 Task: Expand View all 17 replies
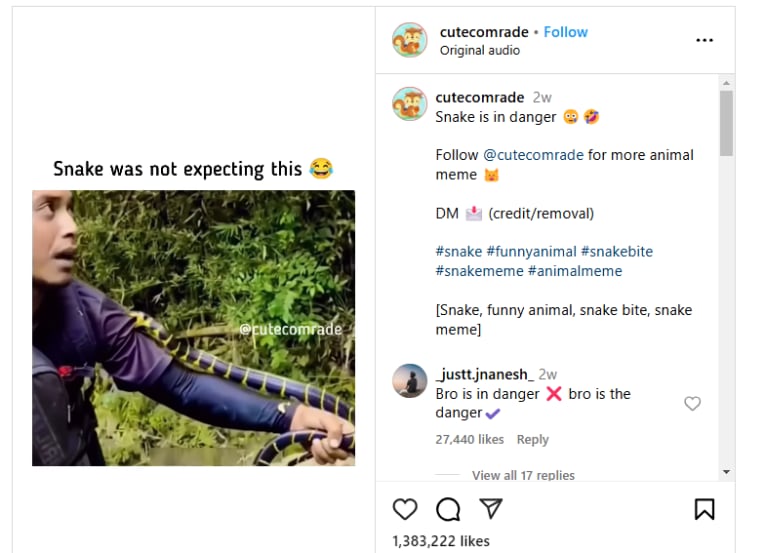click(x=523, y=475)
